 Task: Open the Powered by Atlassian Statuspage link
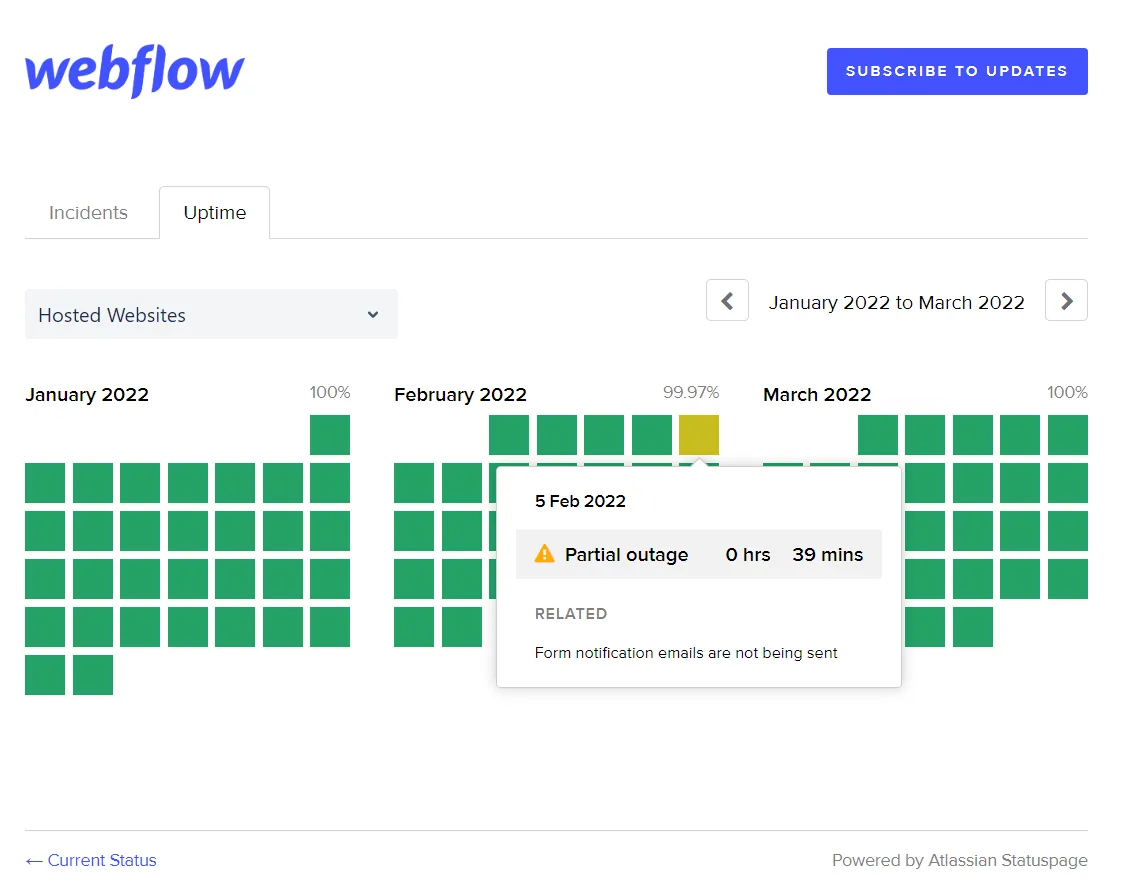(x=959, y=860)
